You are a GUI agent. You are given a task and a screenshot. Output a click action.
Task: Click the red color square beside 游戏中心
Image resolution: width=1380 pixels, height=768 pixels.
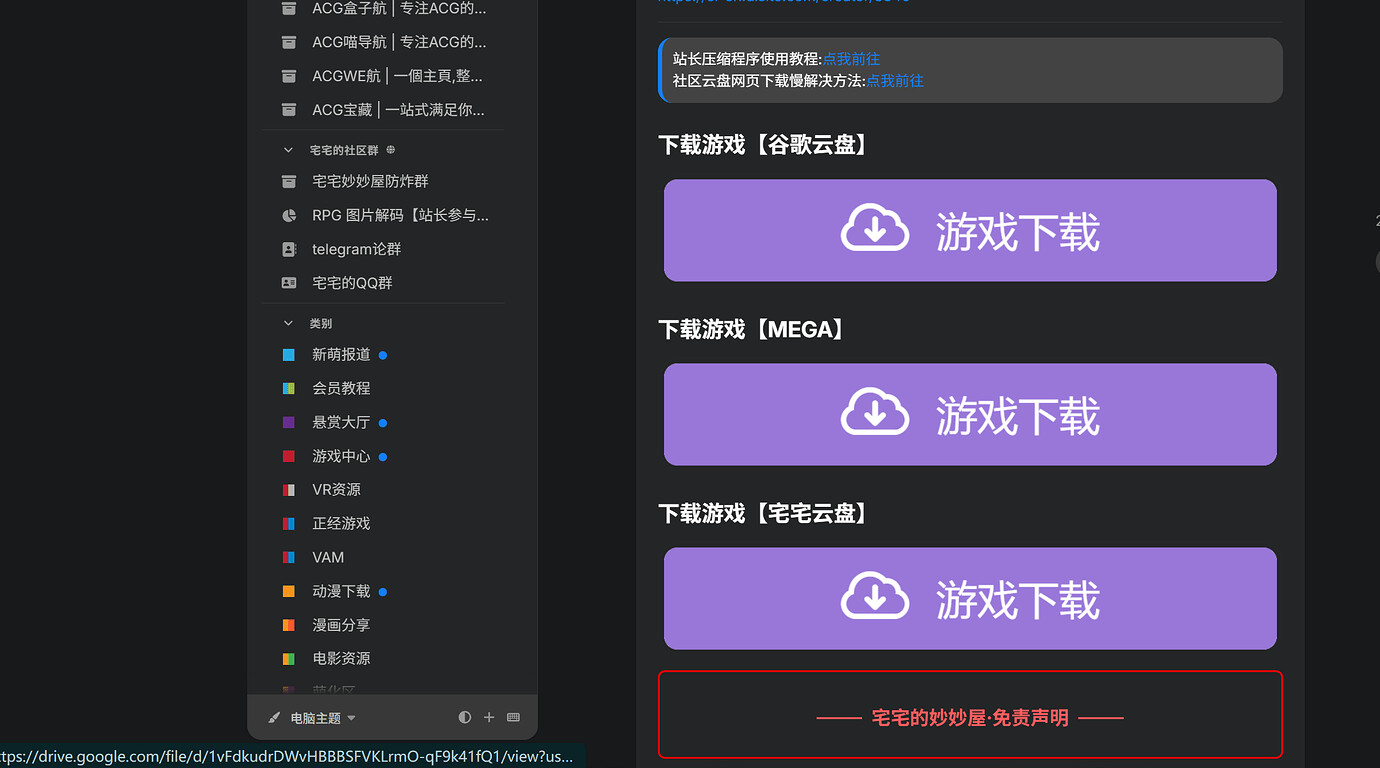coord(289,456)
